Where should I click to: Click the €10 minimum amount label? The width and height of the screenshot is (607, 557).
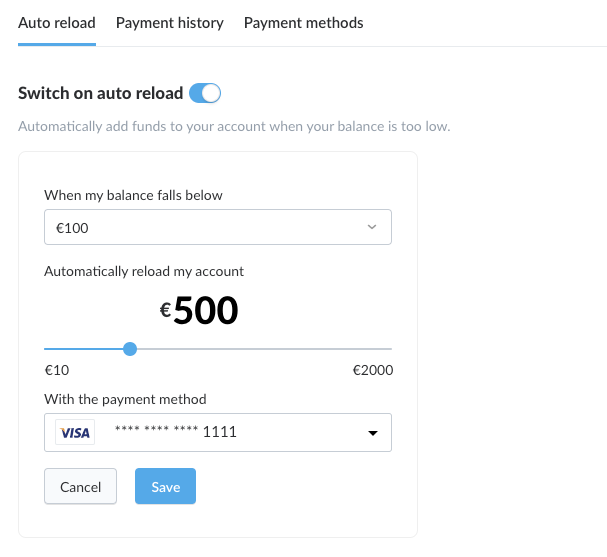click(57, 370)
